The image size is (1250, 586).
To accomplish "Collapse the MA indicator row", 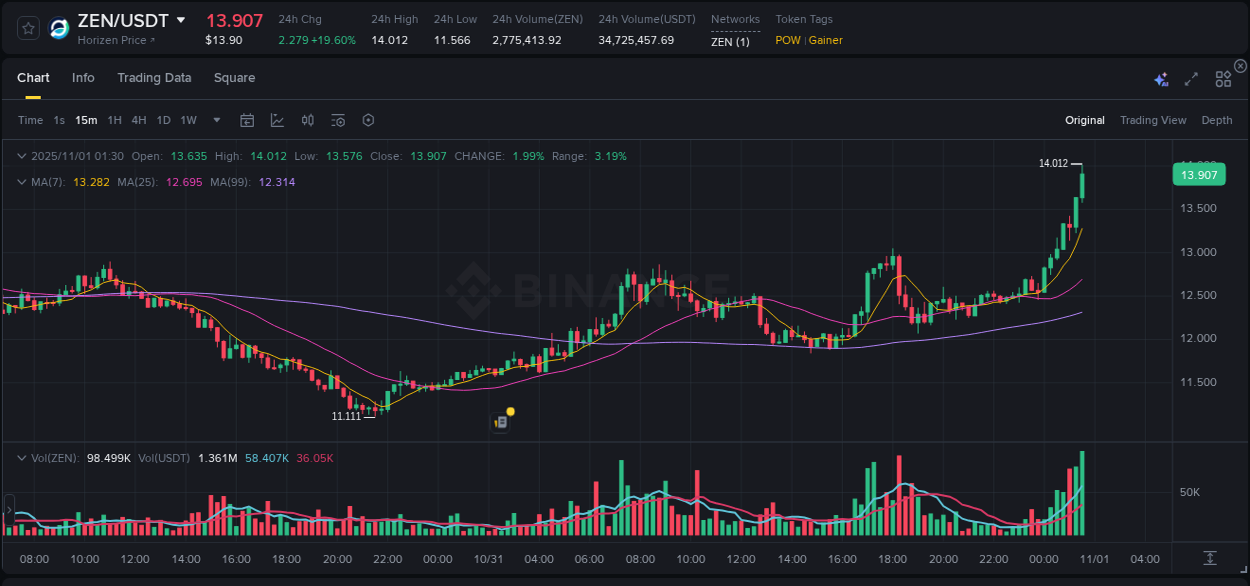I will [22, 182].
